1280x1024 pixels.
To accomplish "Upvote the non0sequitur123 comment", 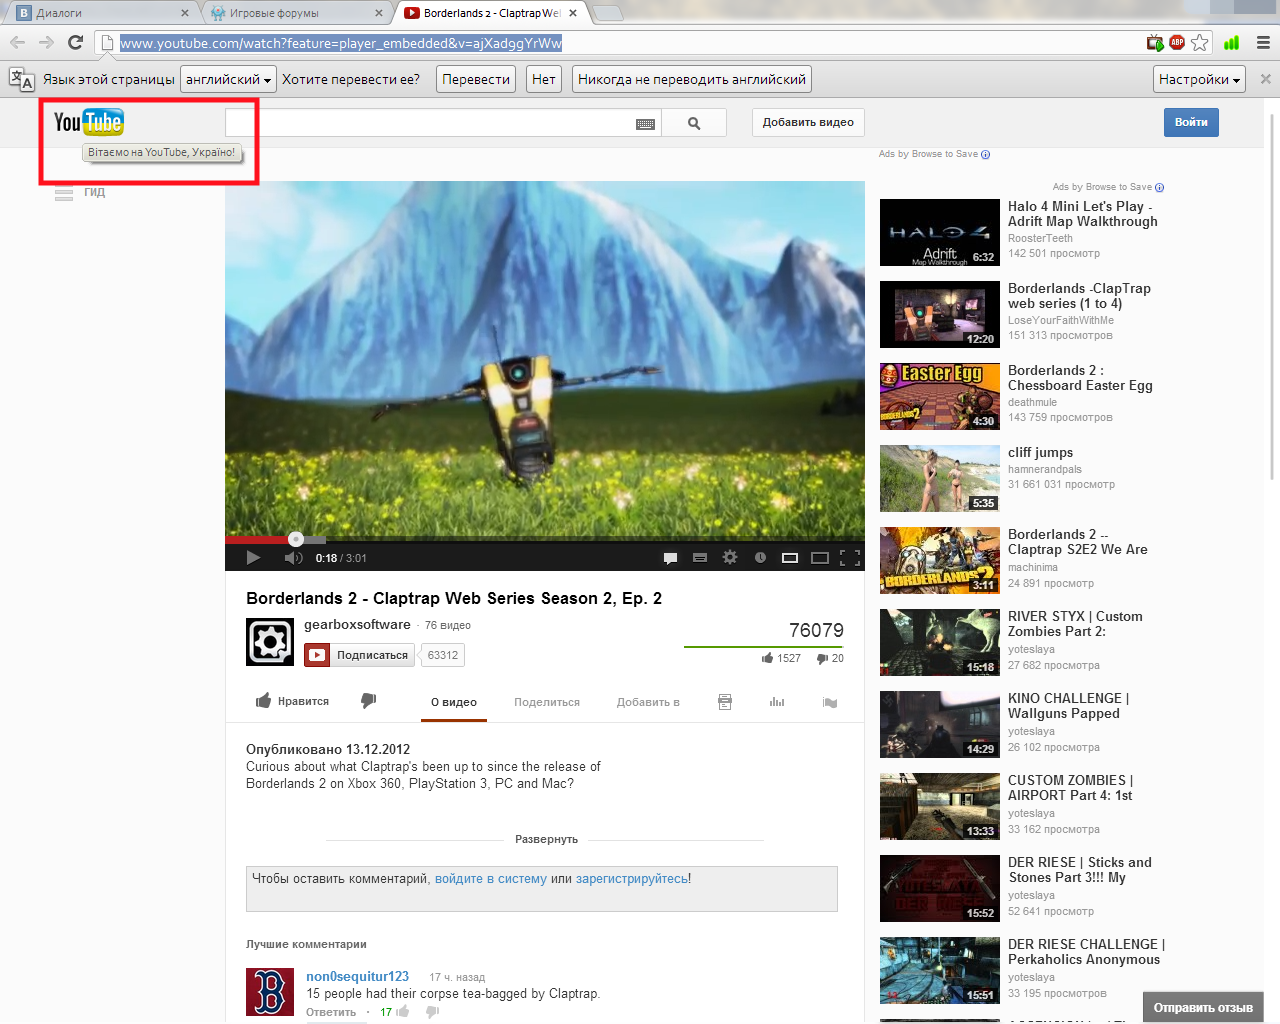I will (x=402, y=1012).
